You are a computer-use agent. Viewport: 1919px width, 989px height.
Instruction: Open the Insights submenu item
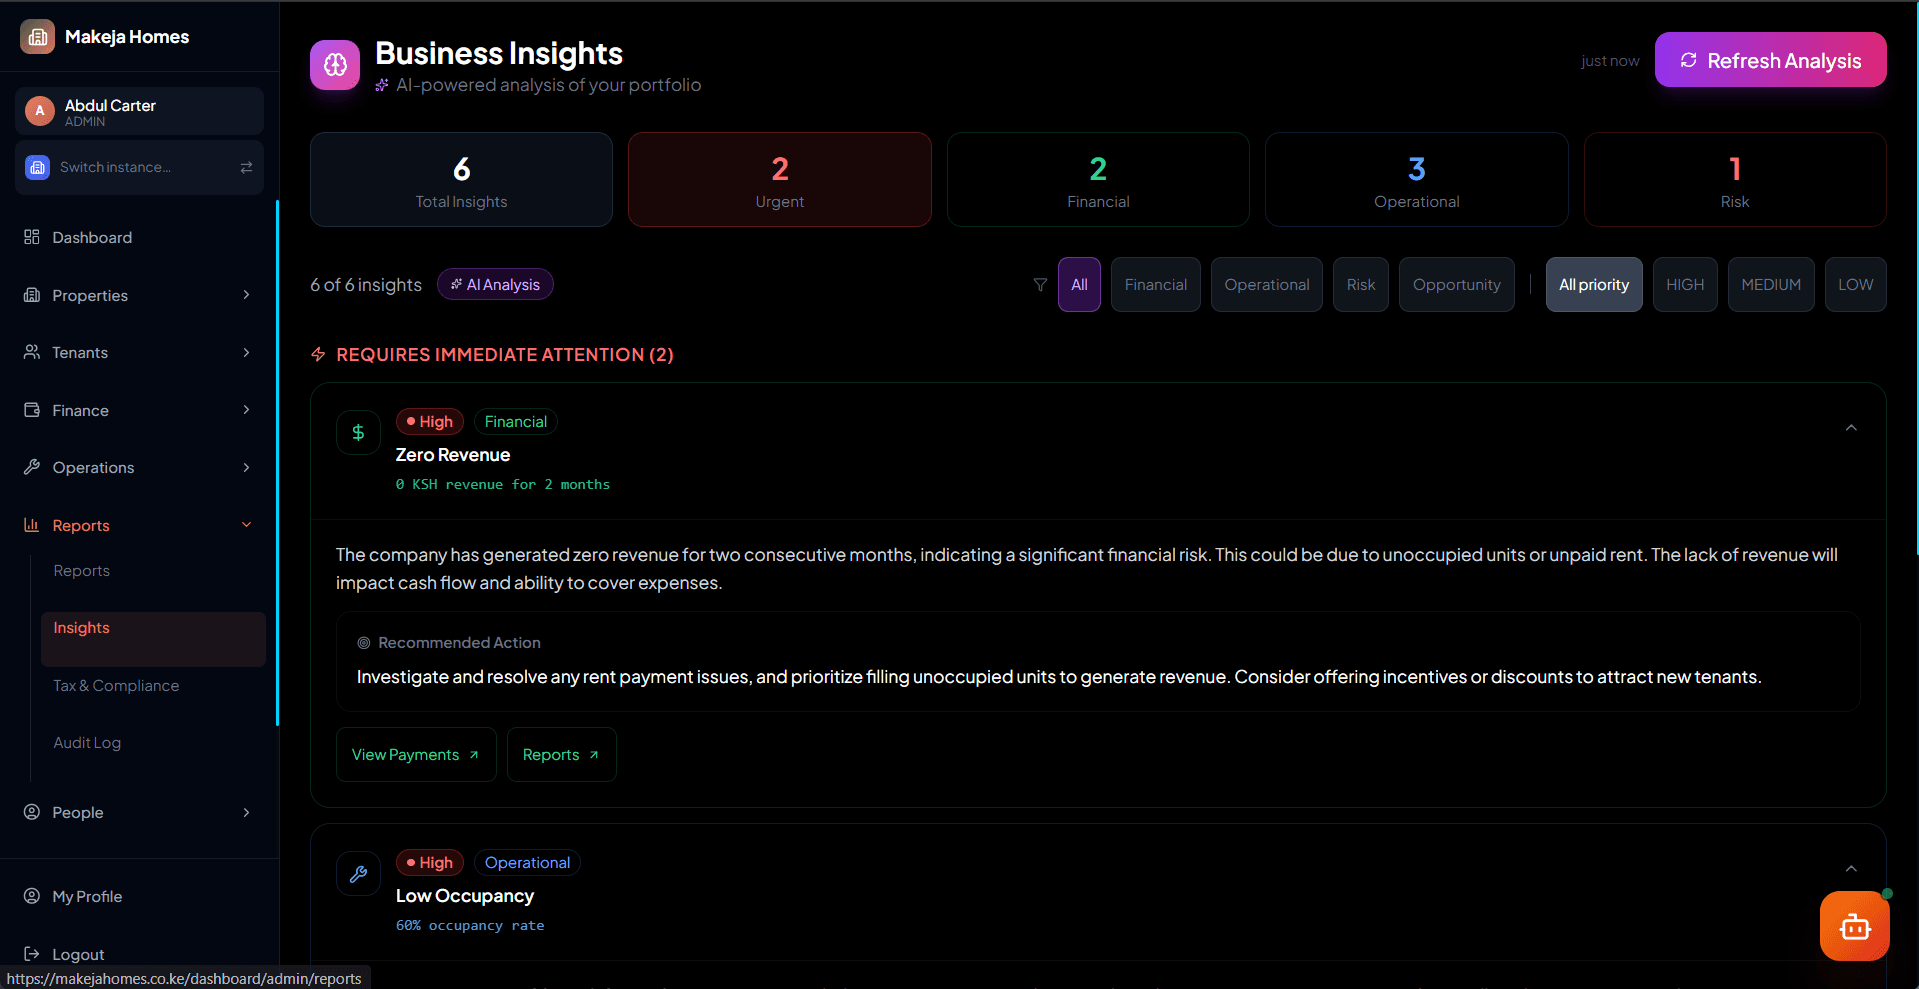point(153,639)
